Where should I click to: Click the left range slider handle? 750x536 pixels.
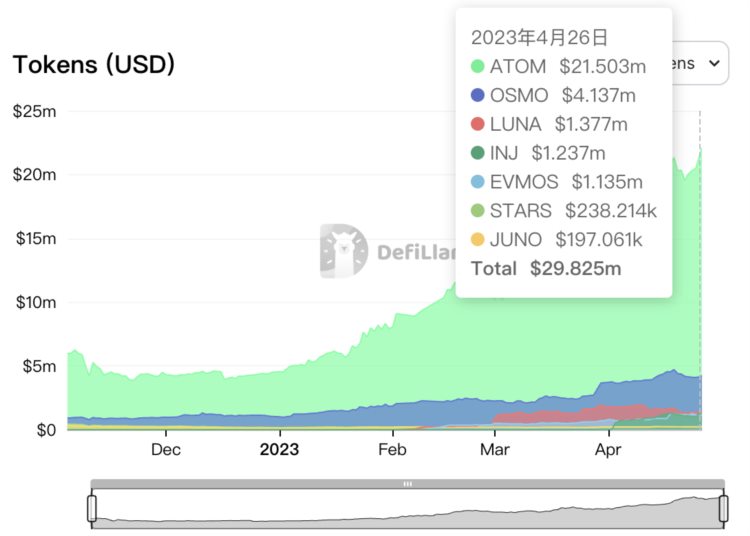pyautogui.click(x=92, y=509)
